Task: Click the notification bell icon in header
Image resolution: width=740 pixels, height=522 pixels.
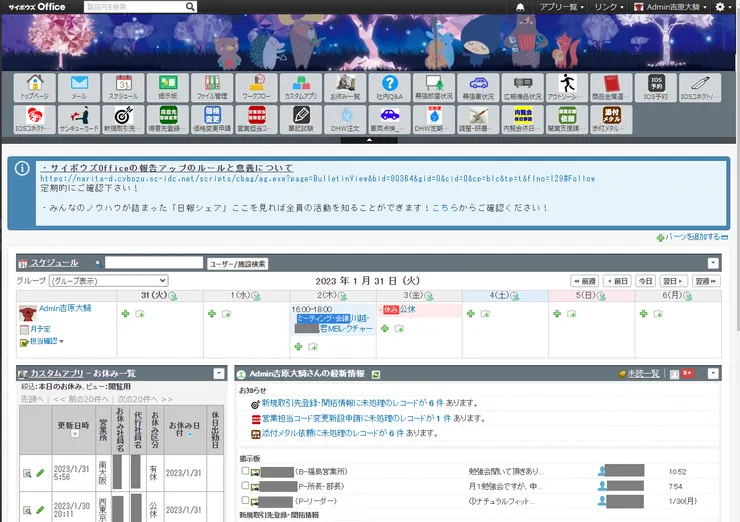Action: [x=520, y=7]
